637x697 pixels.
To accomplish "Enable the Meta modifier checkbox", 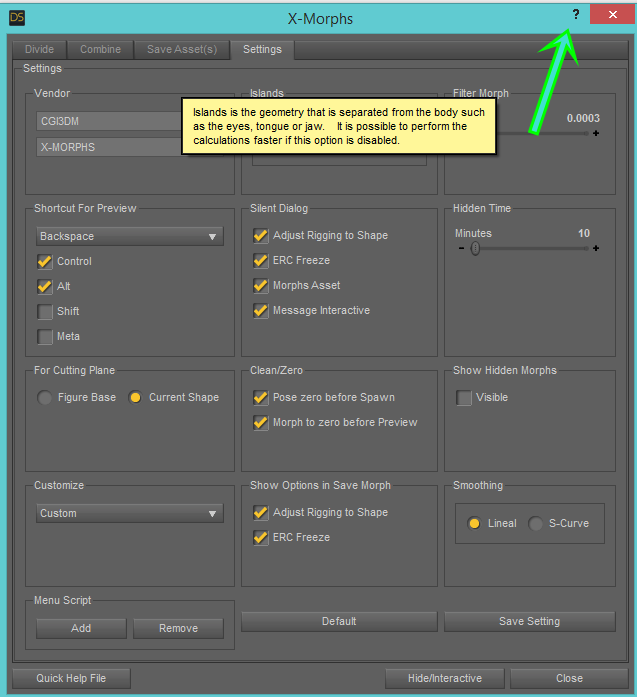I will (44, 336).
